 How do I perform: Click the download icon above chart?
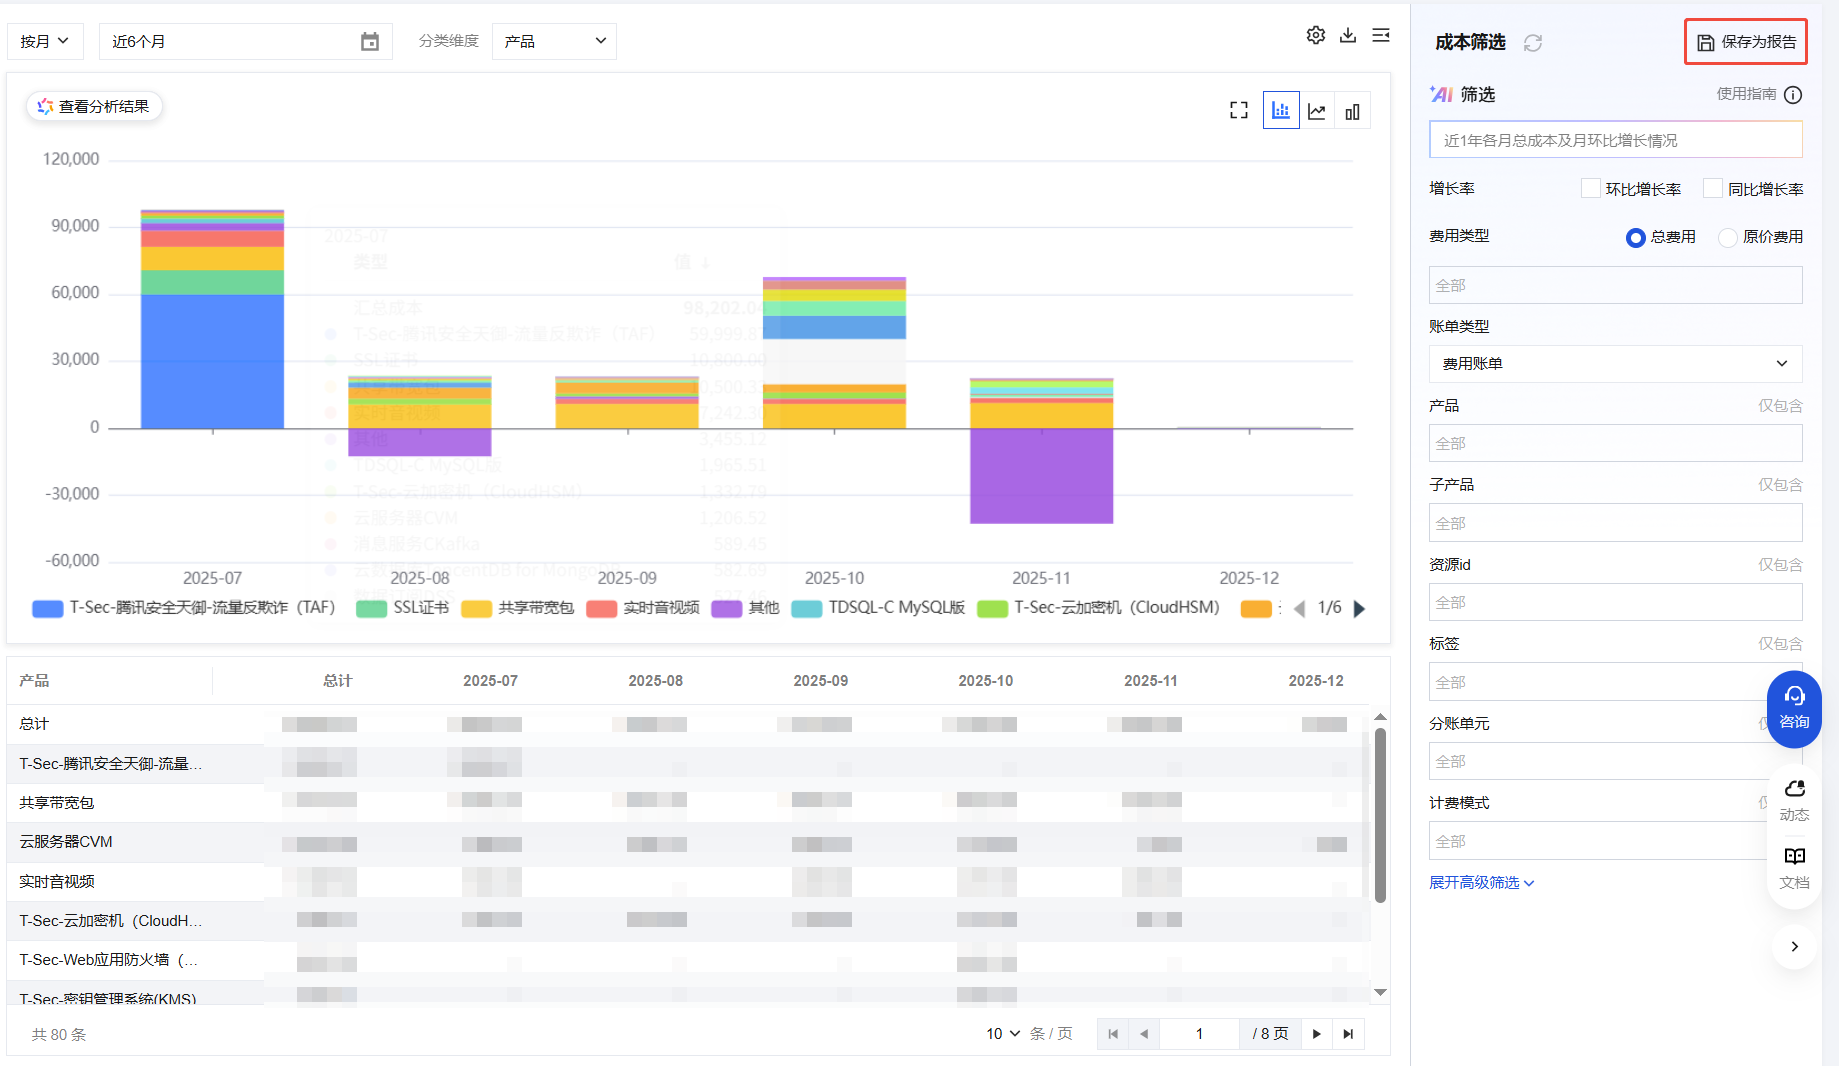pos(1348,35)
